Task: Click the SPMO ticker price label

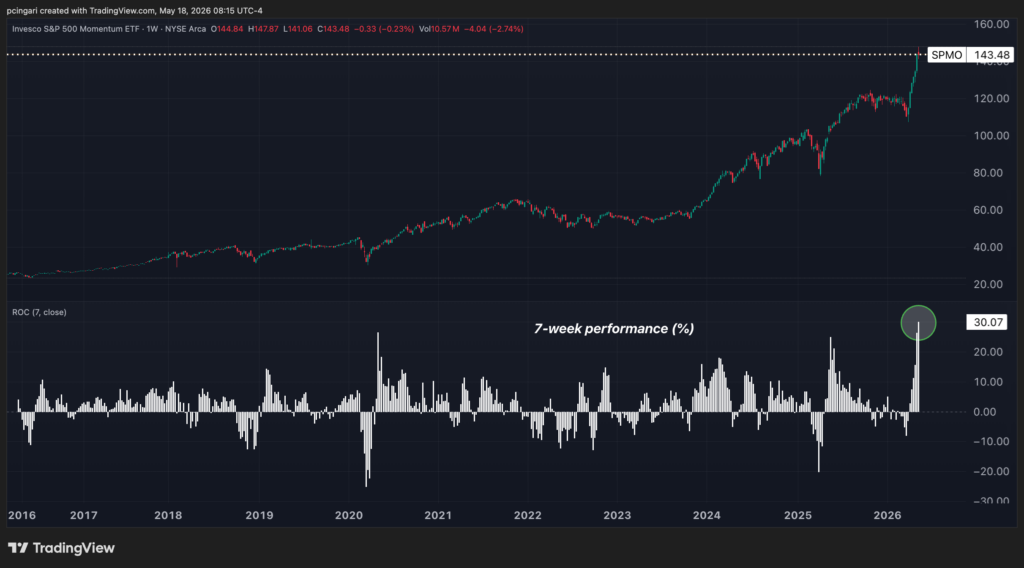Action: click(946, 55)
